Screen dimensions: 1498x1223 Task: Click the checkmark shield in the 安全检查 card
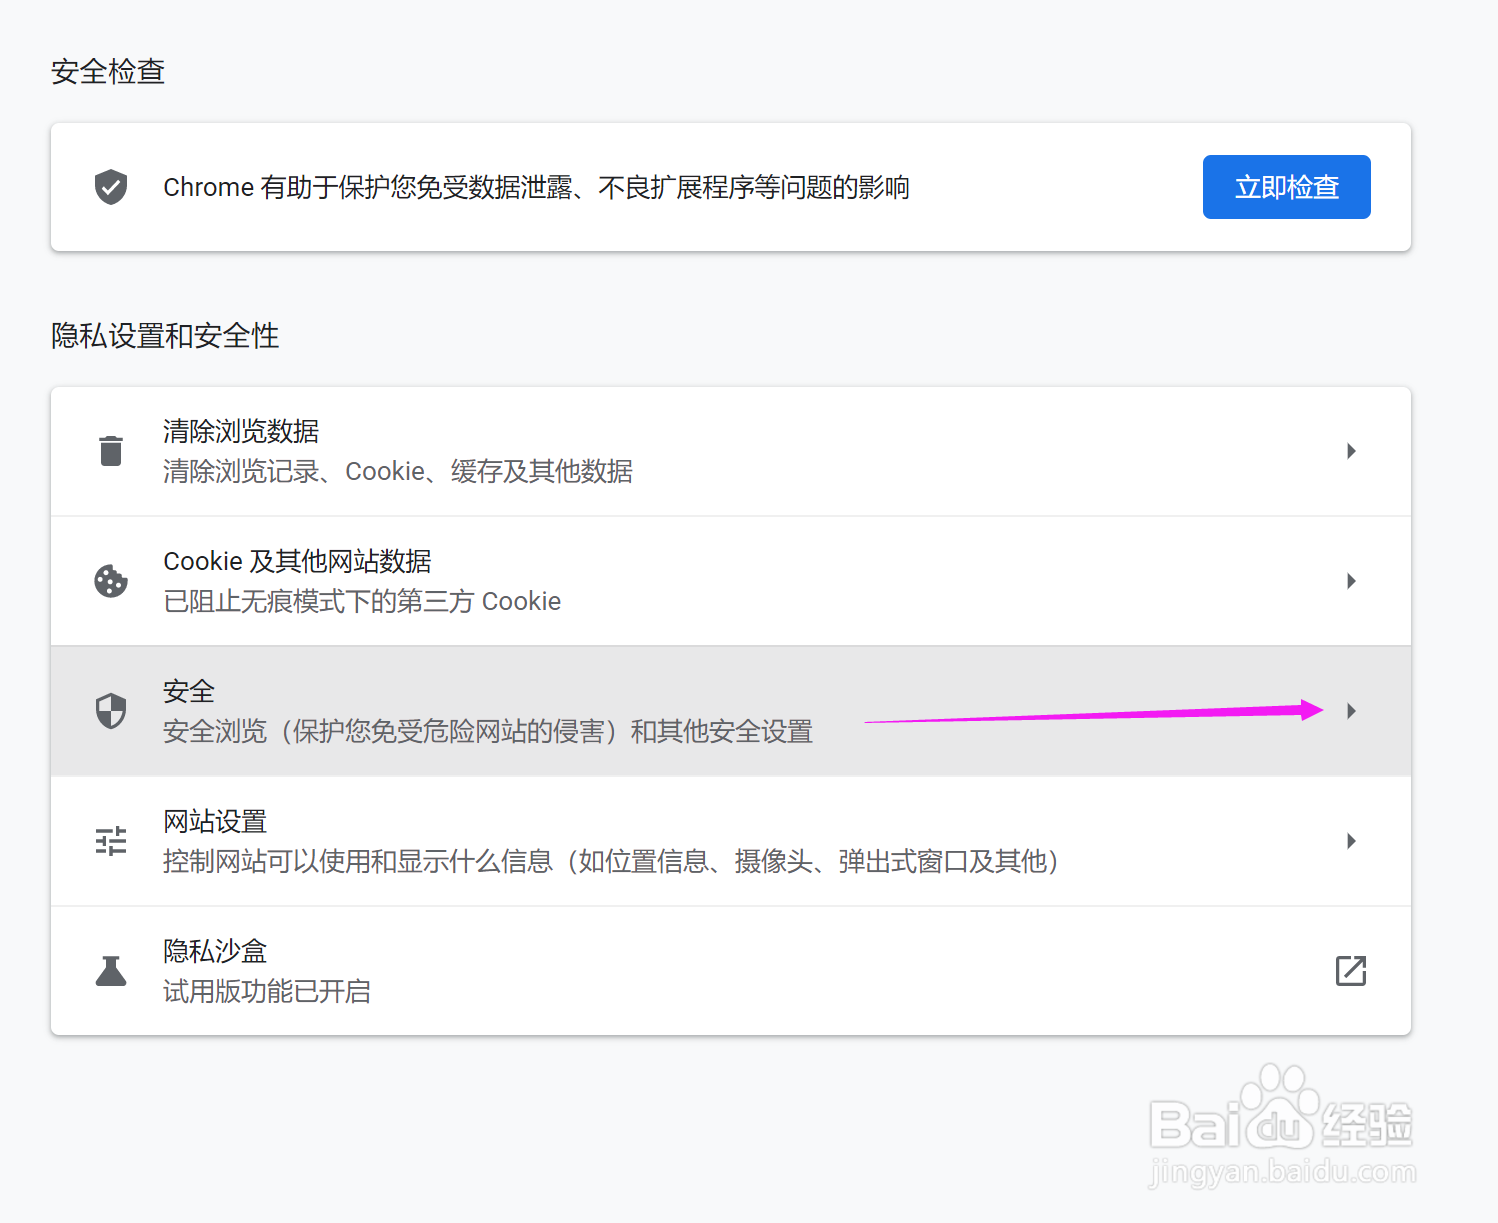pyautogui.click(x=110, y=186)
